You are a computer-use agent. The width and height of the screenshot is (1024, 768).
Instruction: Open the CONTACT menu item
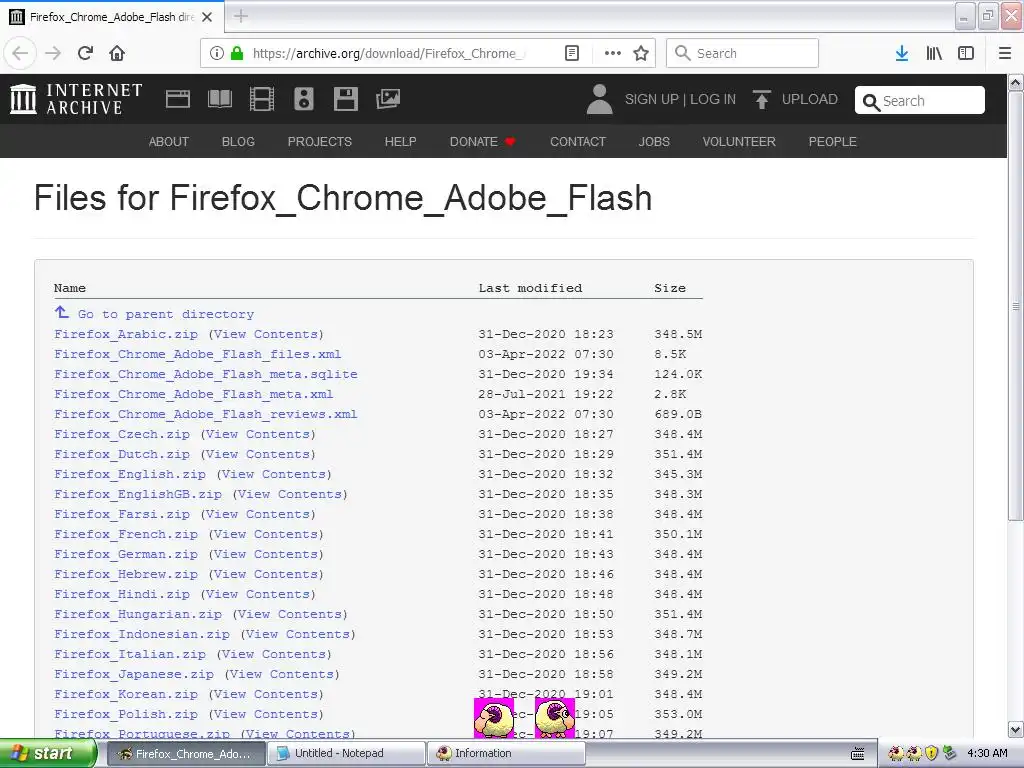tap(578, 142)
